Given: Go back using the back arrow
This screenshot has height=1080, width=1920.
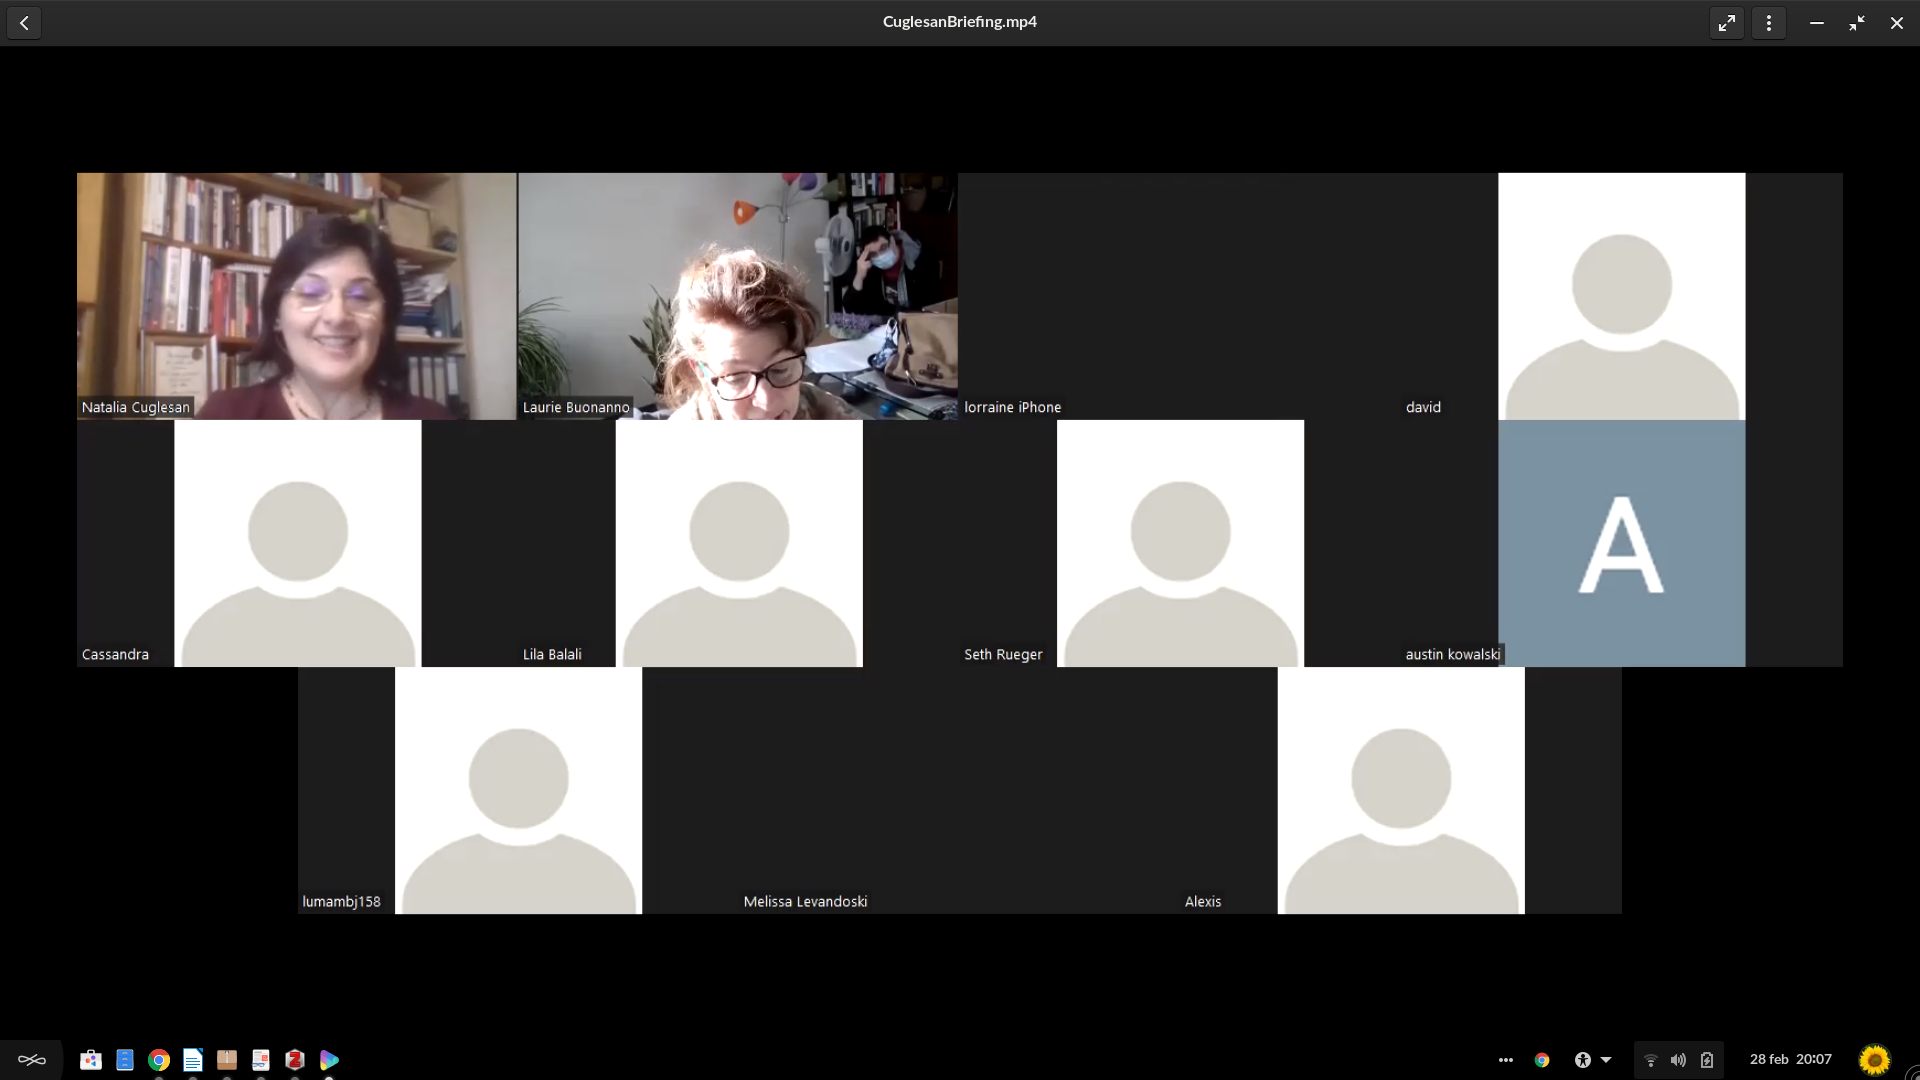Looking at the screenshot, I should (x=24, y=22).
